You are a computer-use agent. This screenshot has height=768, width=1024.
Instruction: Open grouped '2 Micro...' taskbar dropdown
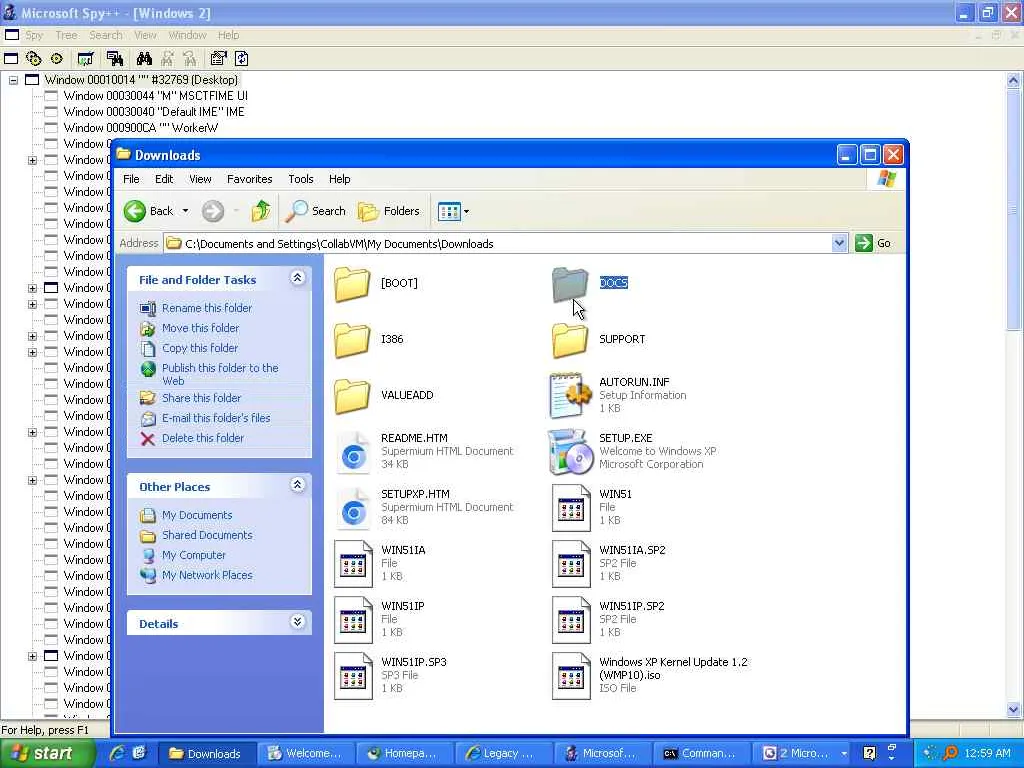click(x=844, y=754)
